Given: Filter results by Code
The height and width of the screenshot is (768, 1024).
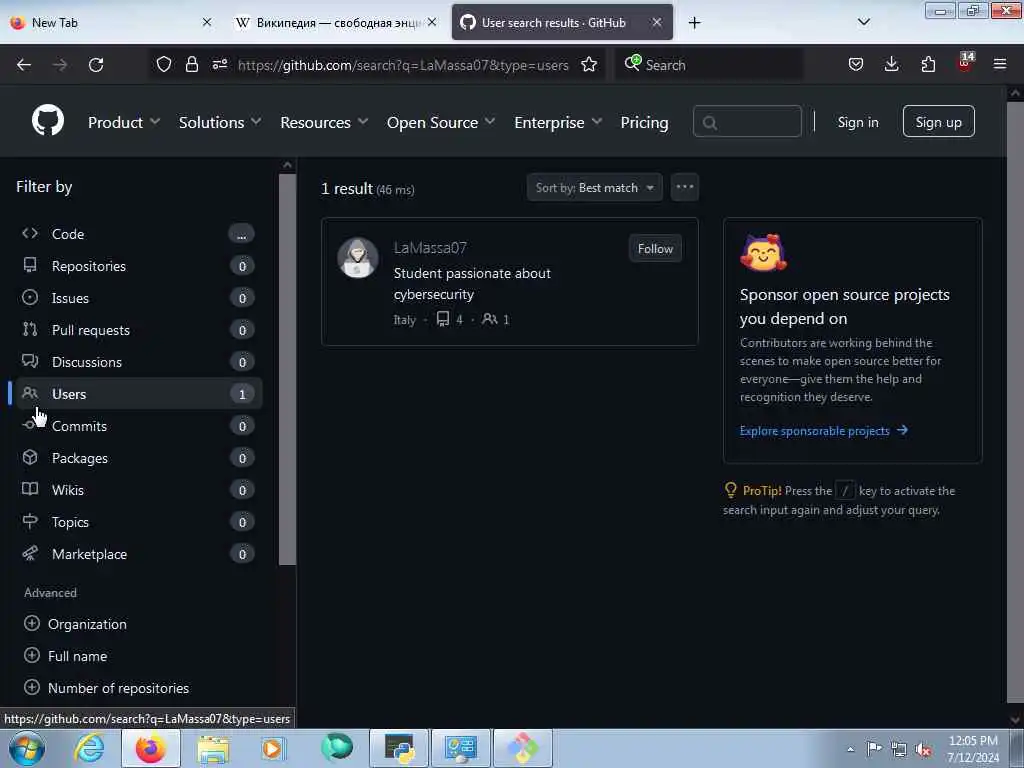Looking at the screenshot, I should 139,234.
